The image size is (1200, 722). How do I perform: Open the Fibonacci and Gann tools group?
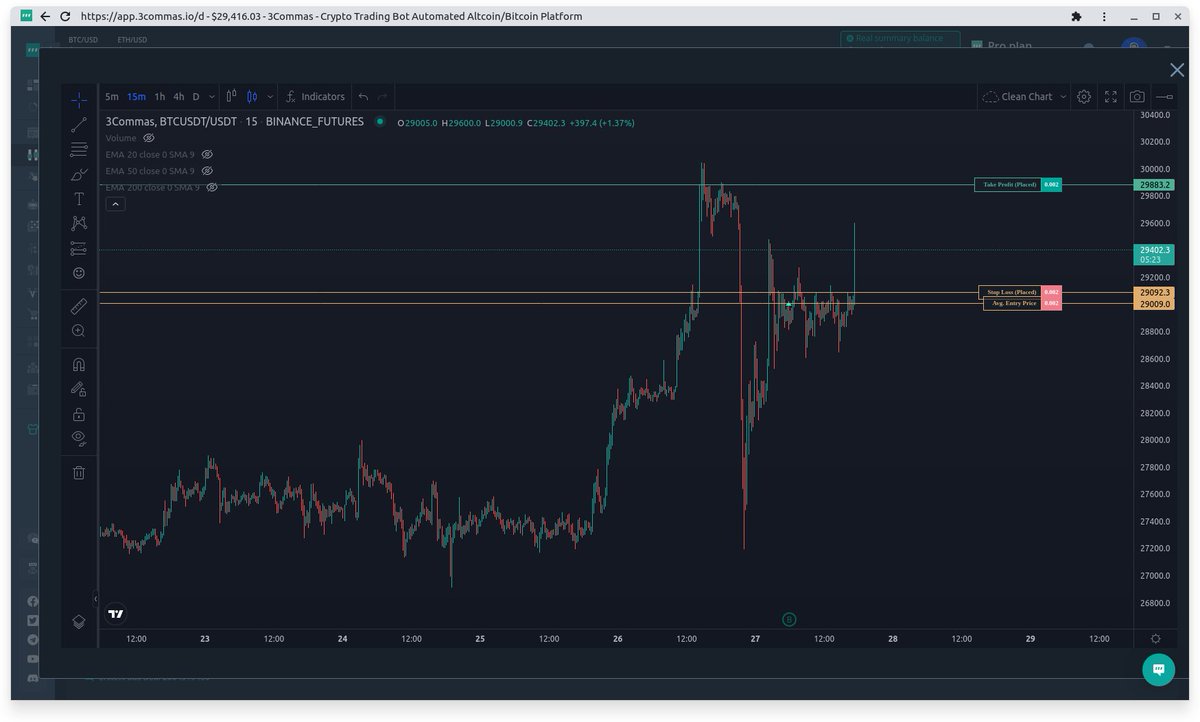pyautogui.click(x=79, y=150)
